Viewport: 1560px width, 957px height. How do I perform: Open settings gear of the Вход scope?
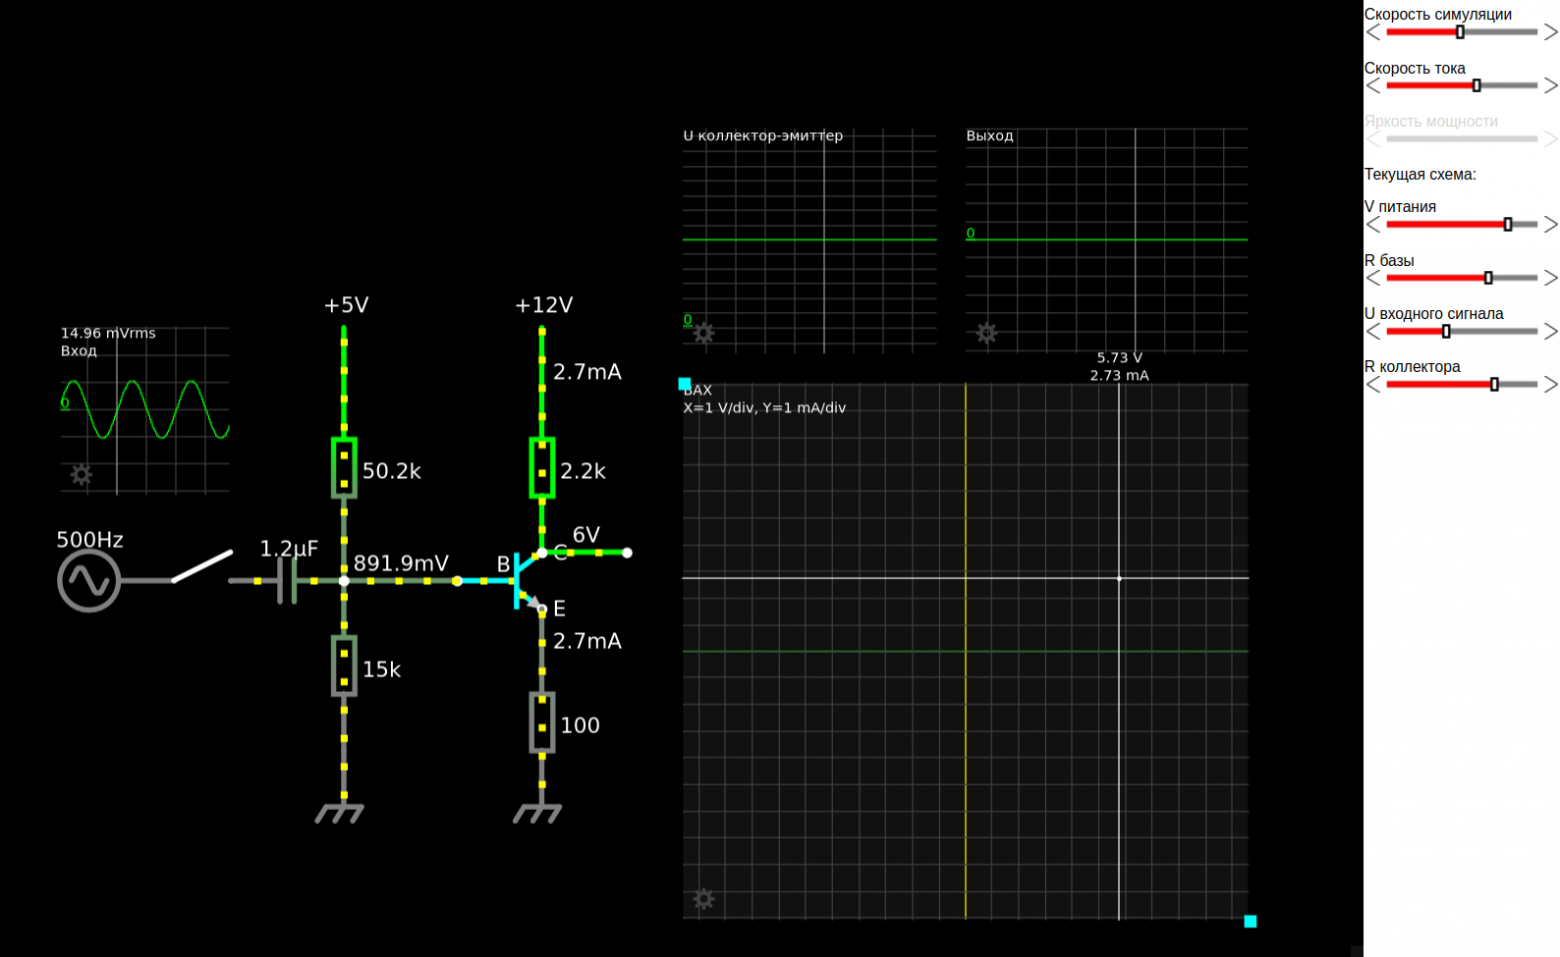pos(81,474)
